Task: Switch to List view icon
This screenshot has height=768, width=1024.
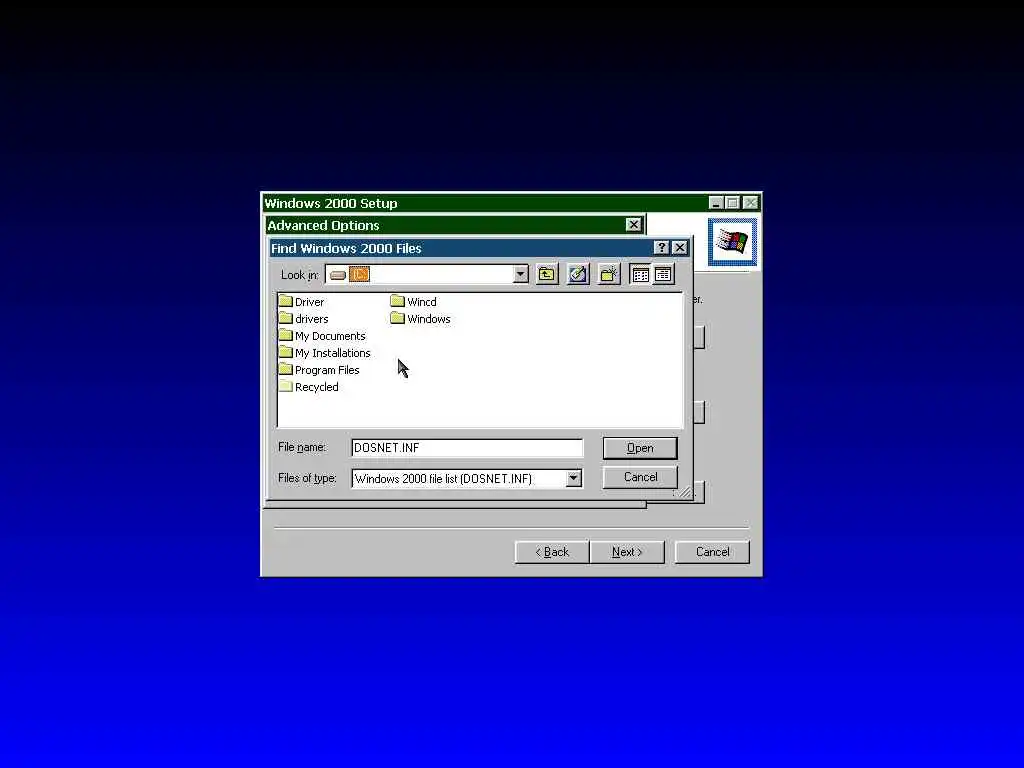Action: click(641, 274)
